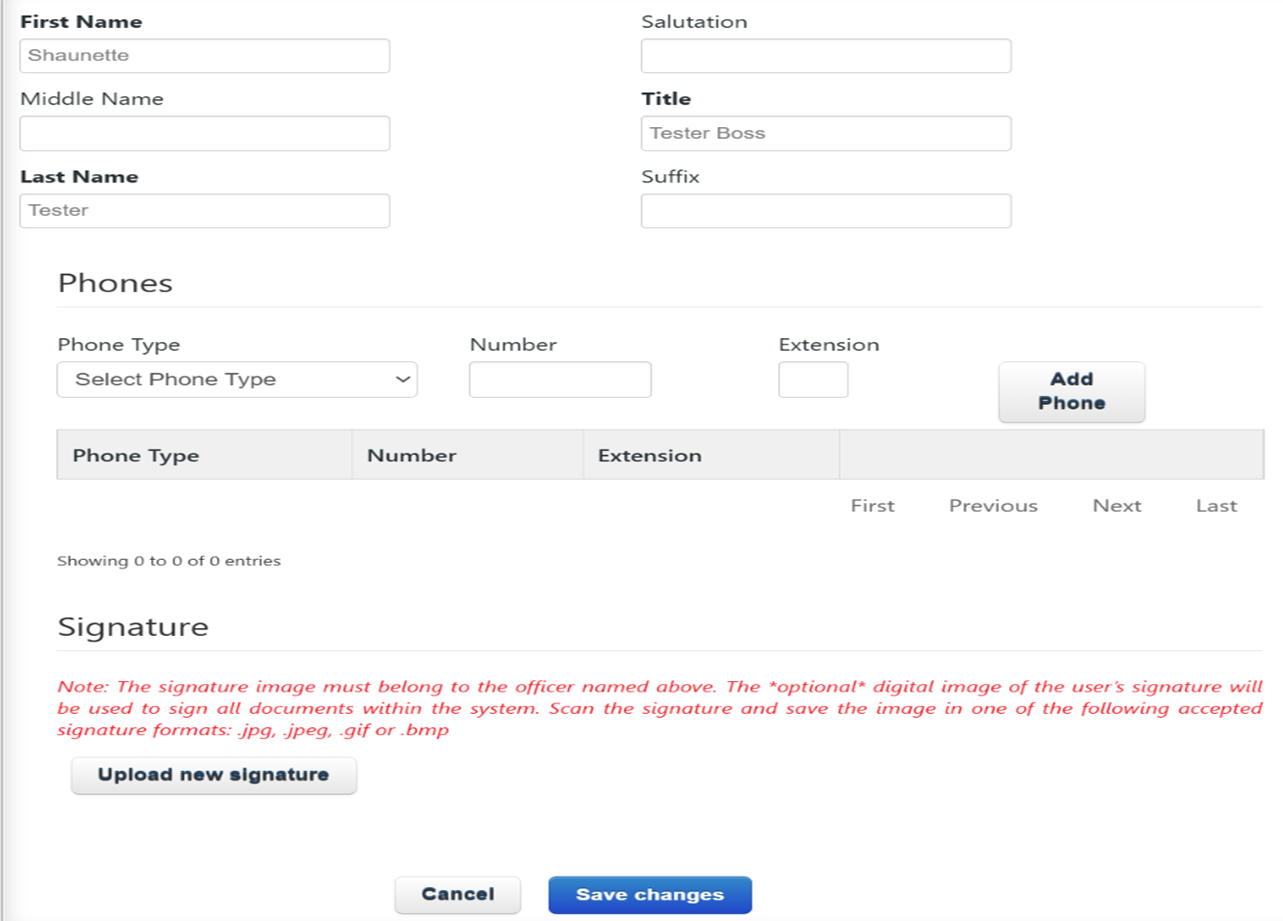Click the Previous pagination link
1283x921 pixels.
(993, 506)
